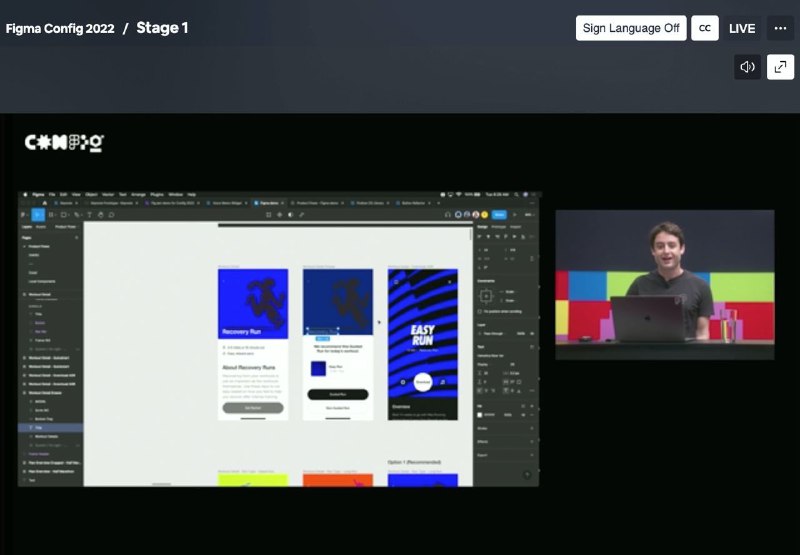Click the Create component icon

coord(280,215)
